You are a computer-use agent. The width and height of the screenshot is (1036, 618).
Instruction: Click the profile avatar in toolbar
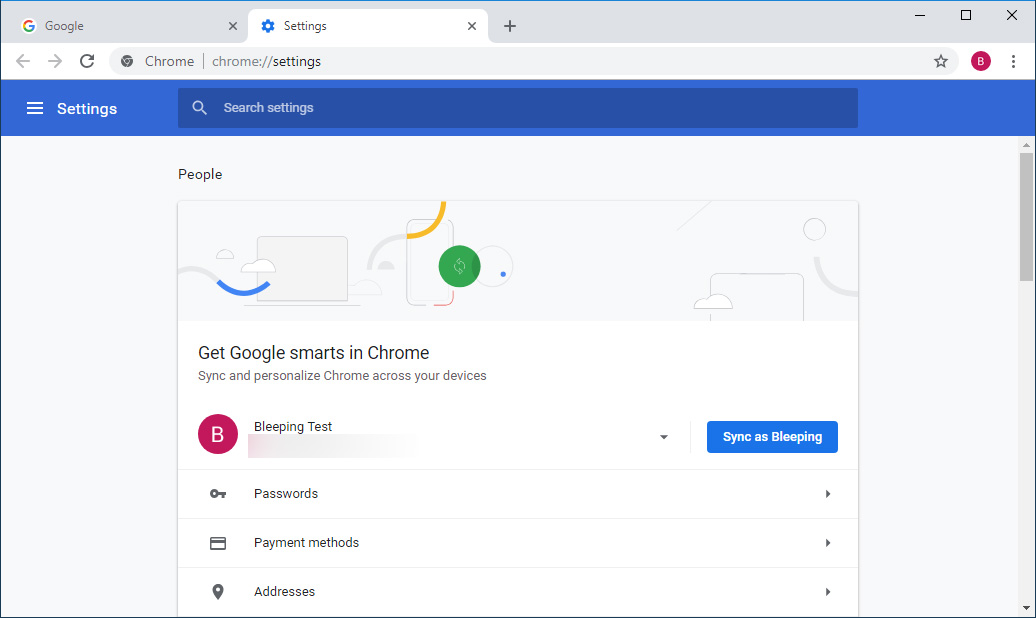(980, 61)
